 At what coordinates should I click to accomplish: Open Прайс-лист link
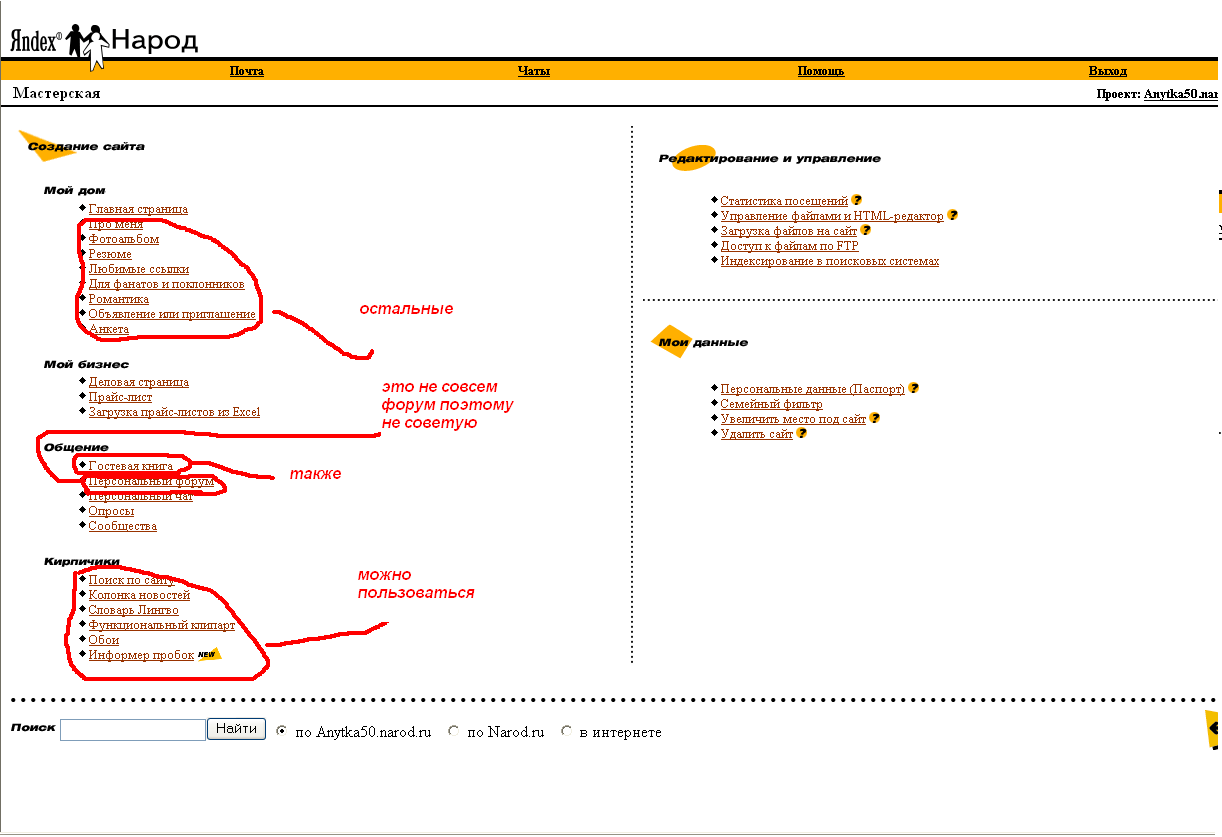pos(121,397)
